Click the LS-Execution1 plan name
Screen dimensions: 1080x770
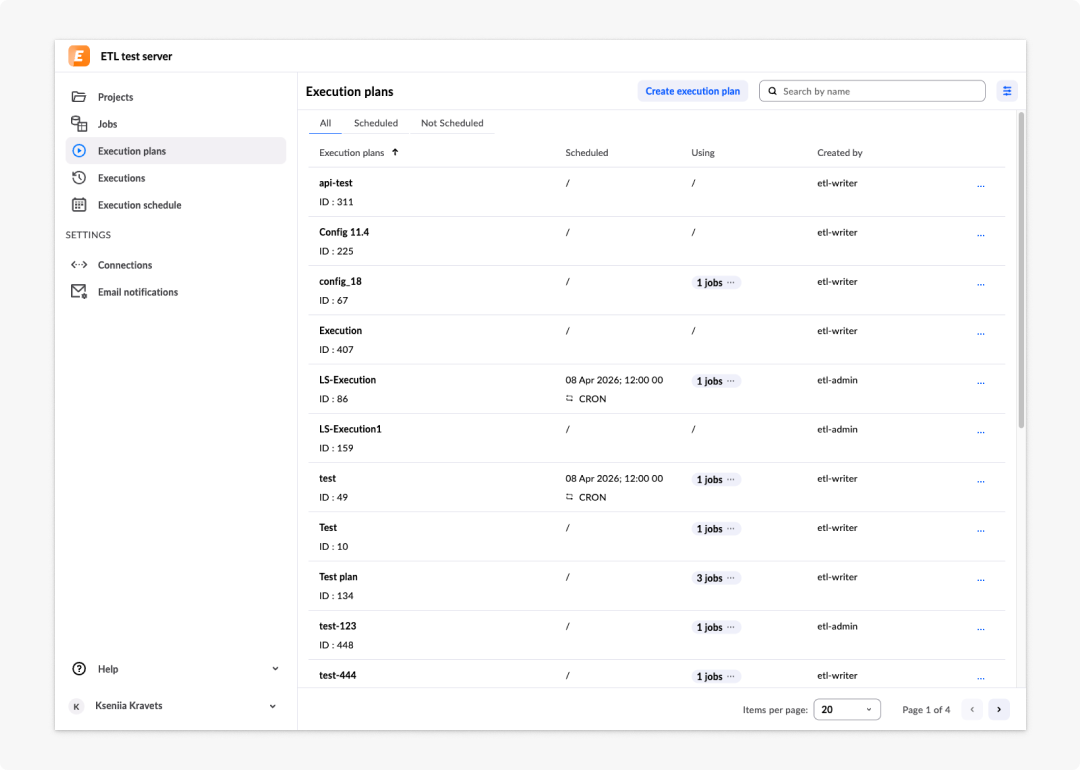pos(350,429)
